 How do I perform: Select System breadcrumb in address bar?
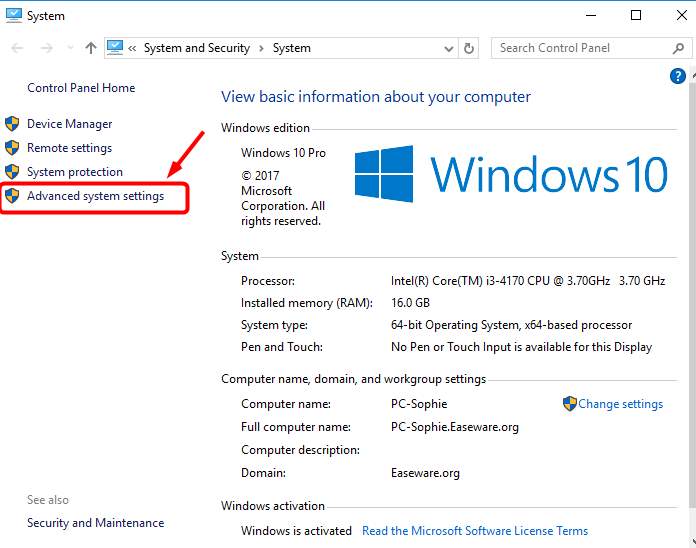click(x=292, y=48)
